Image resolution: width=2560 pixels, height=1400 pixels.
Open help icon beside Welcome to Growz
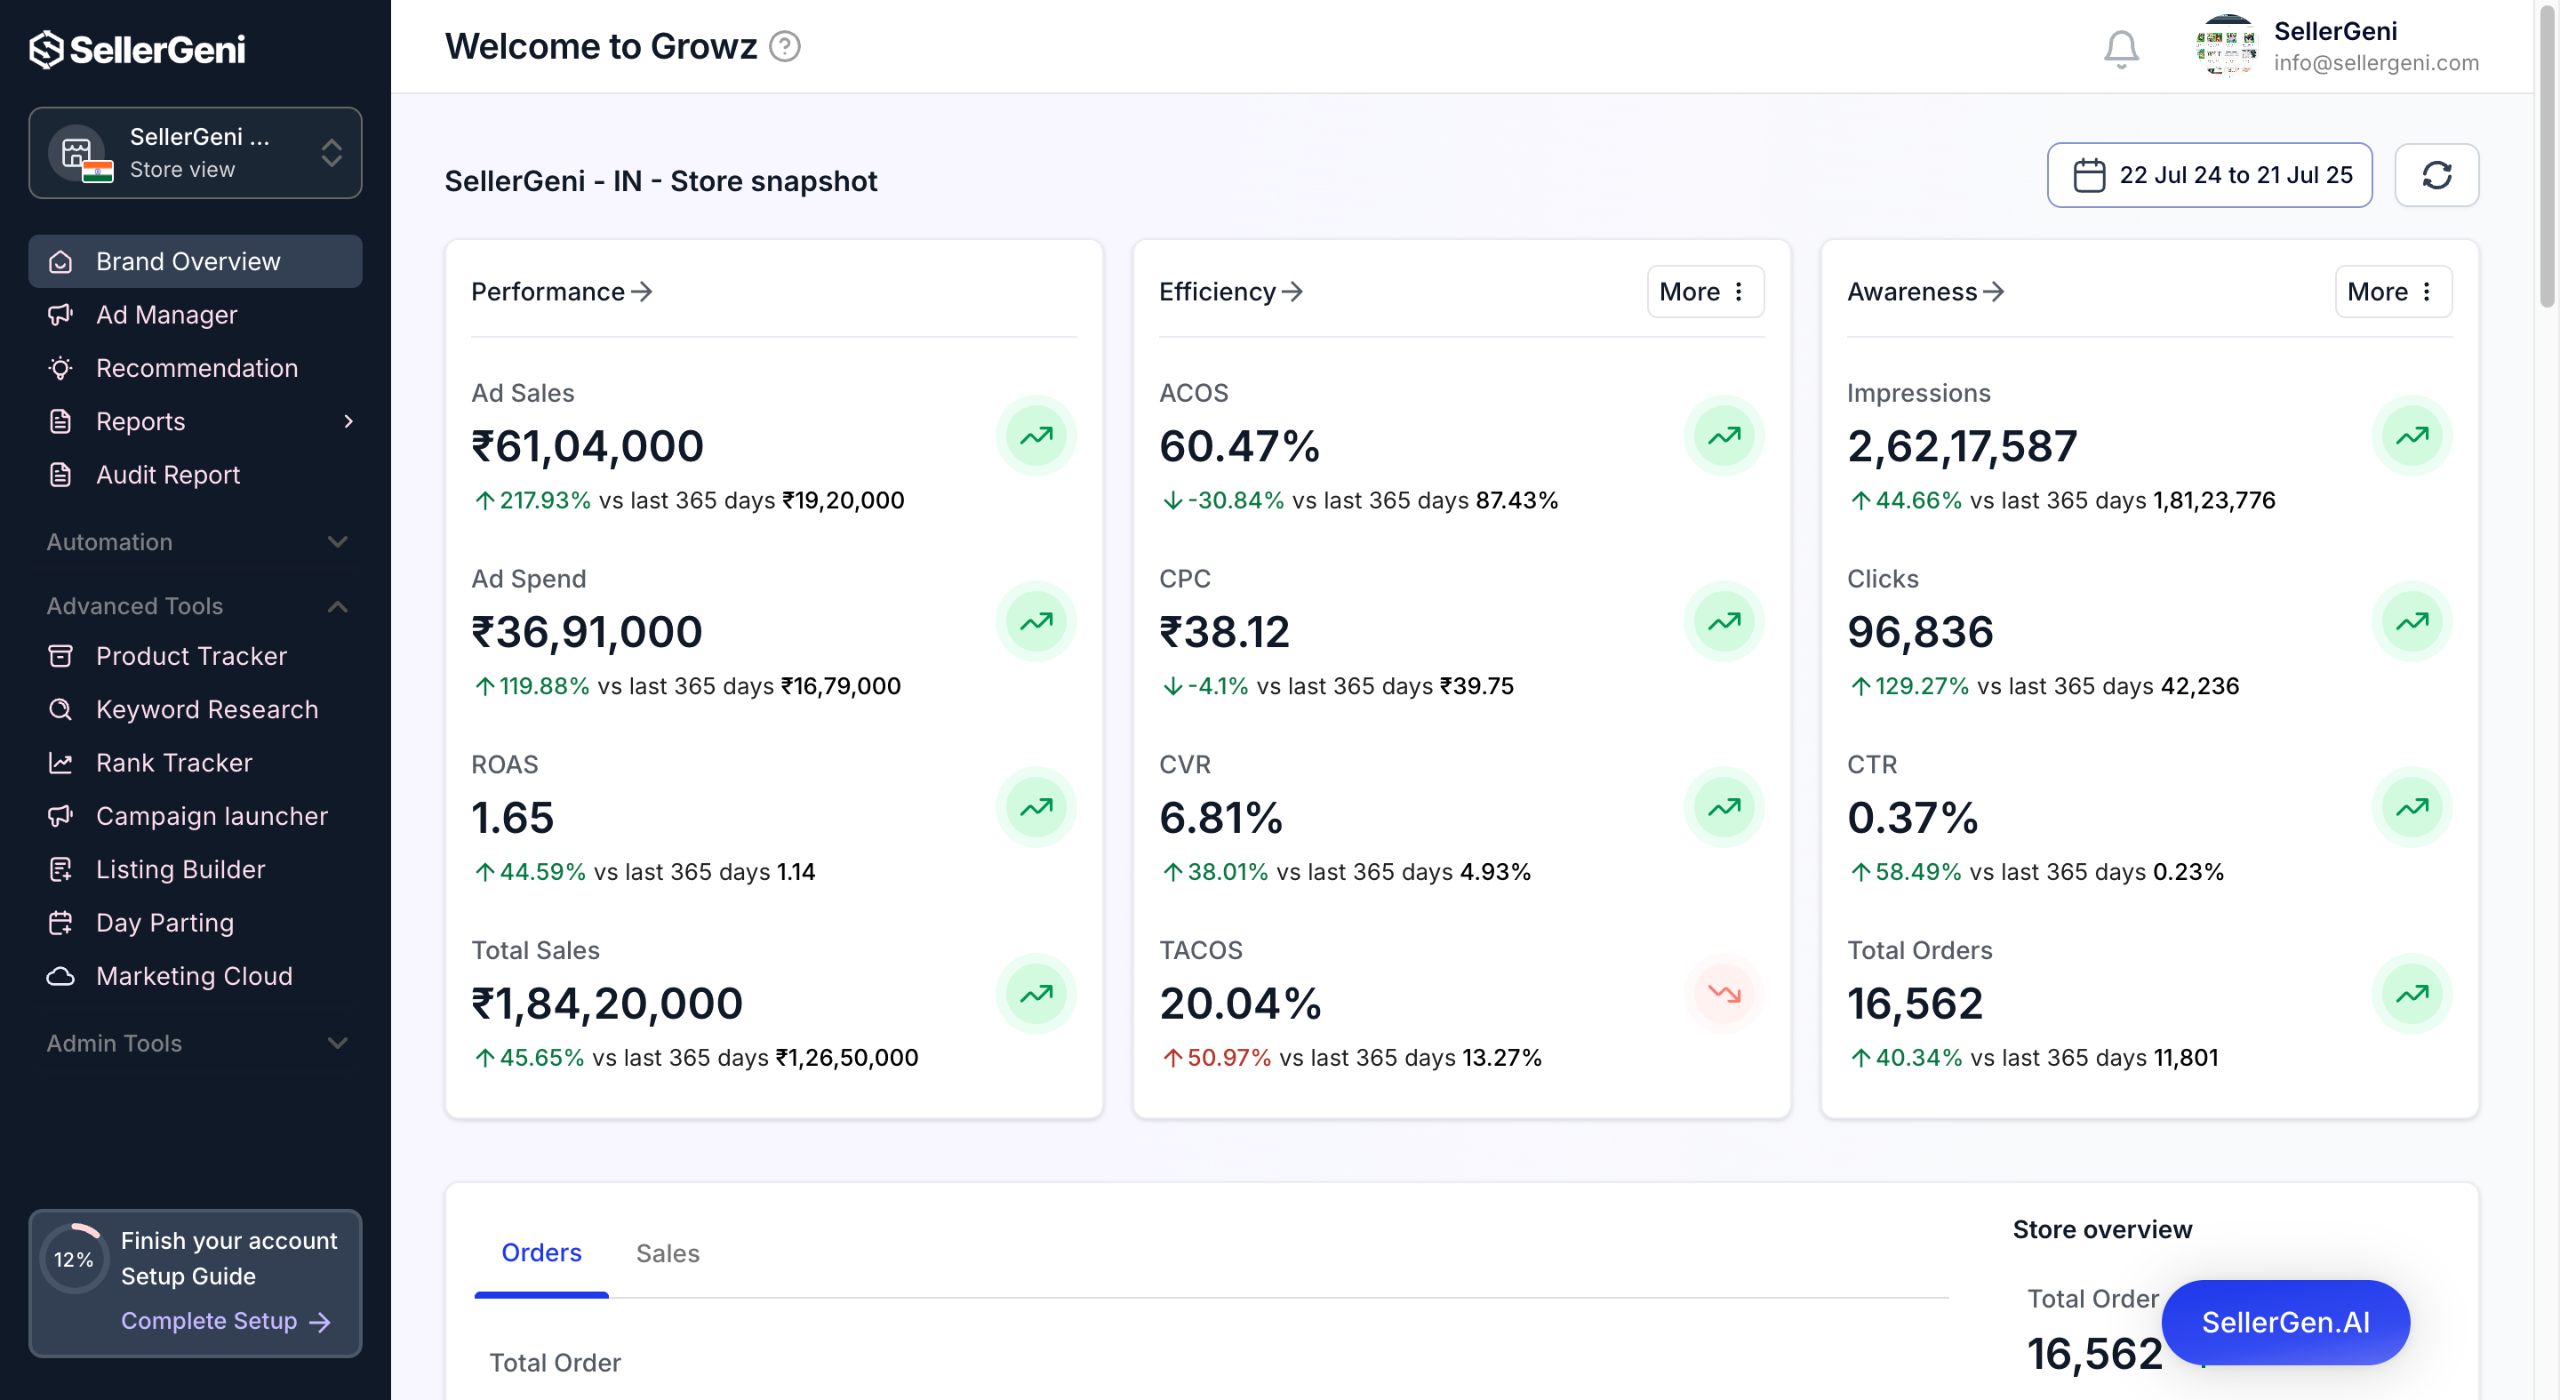coord(785,47)
